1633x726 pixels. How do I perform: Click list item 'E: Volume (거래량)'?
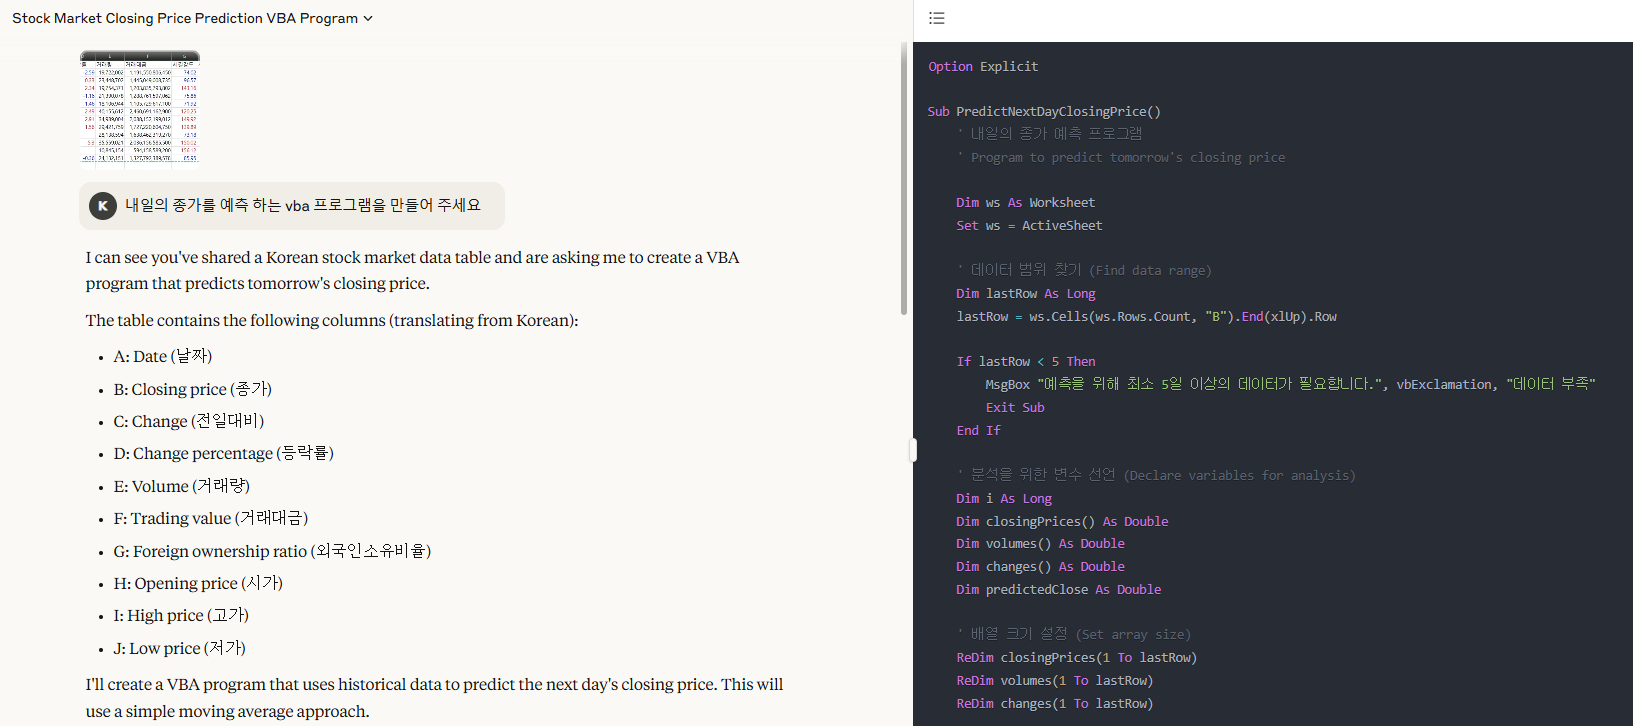(182, 486)
